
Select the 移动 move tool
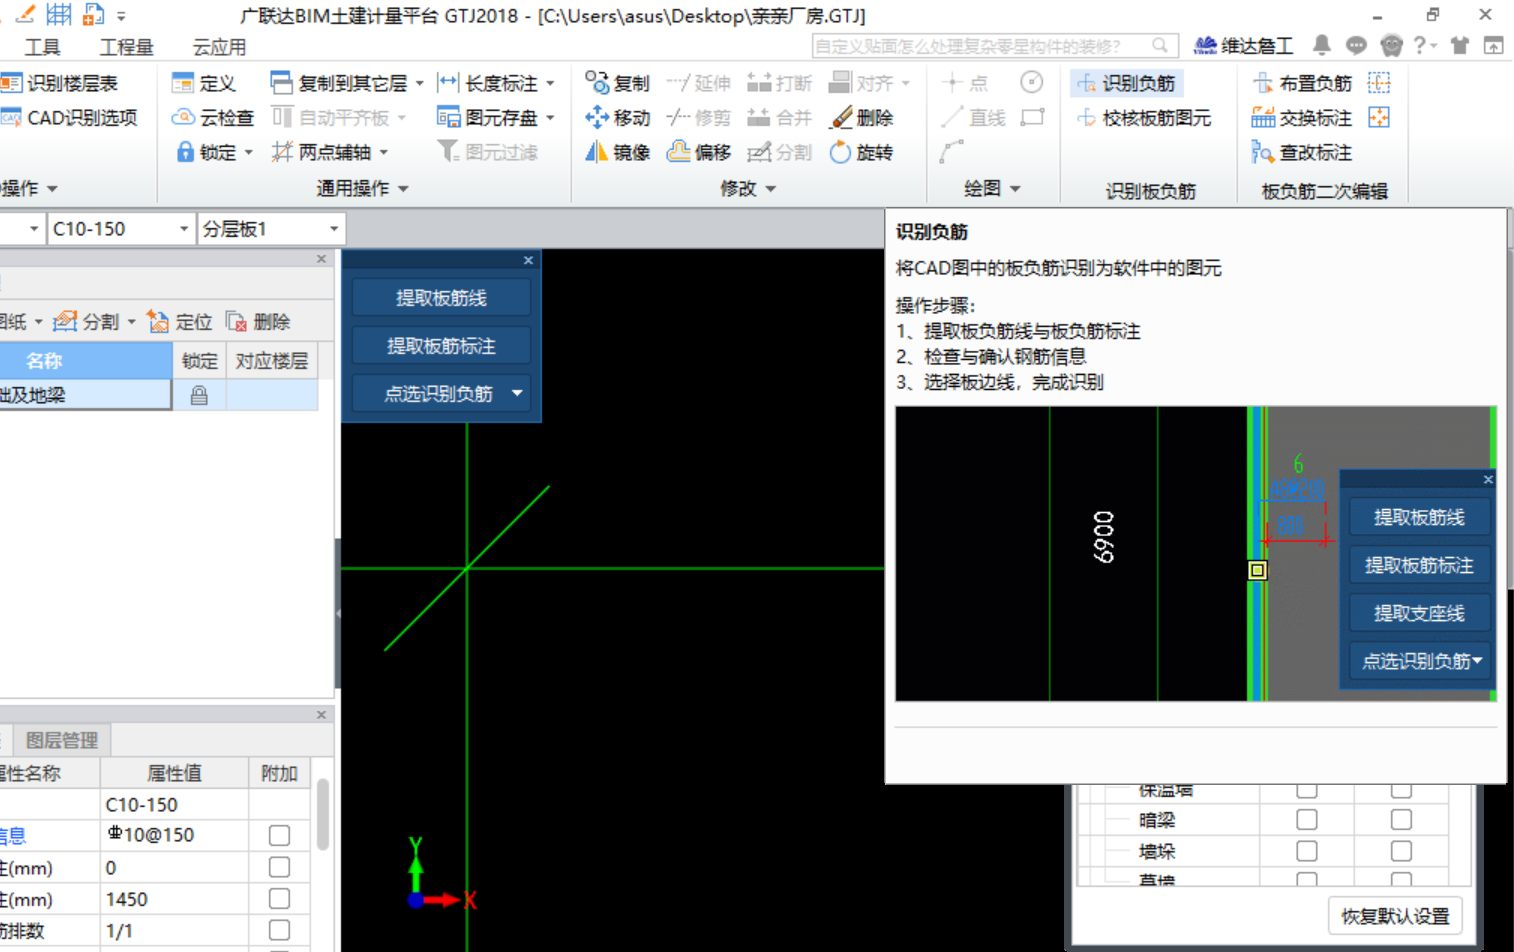tap(618, 118)
